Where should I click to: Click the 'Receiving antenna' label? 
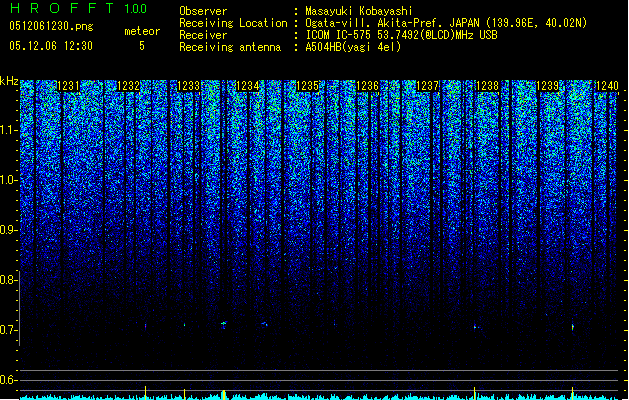[x=230, y=47]
